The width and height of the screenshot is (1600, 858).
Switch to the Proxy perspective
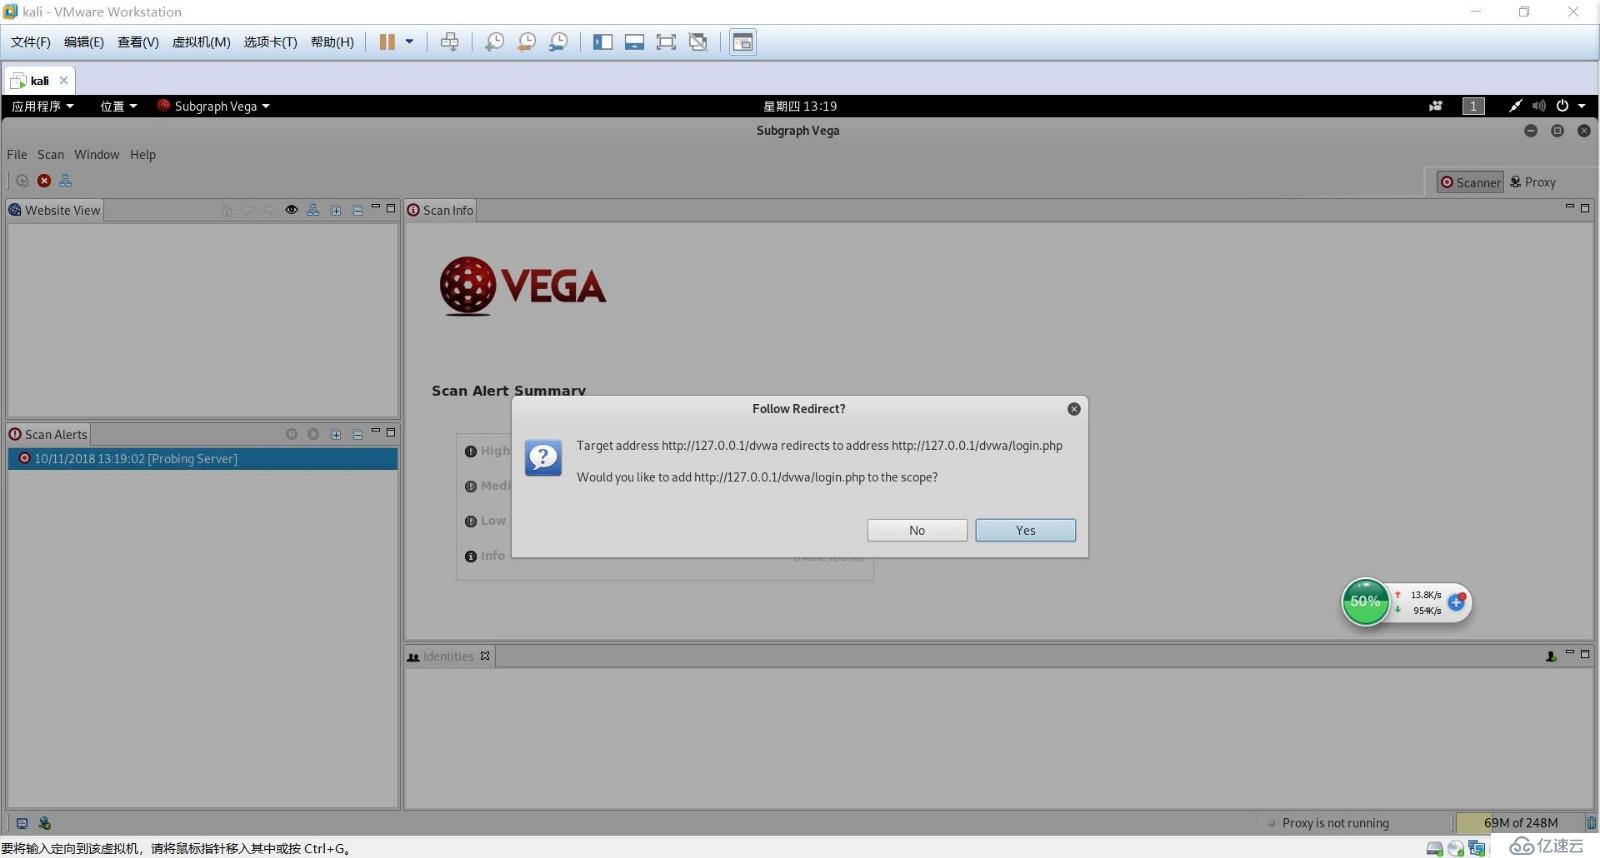tap(1533, 182)
